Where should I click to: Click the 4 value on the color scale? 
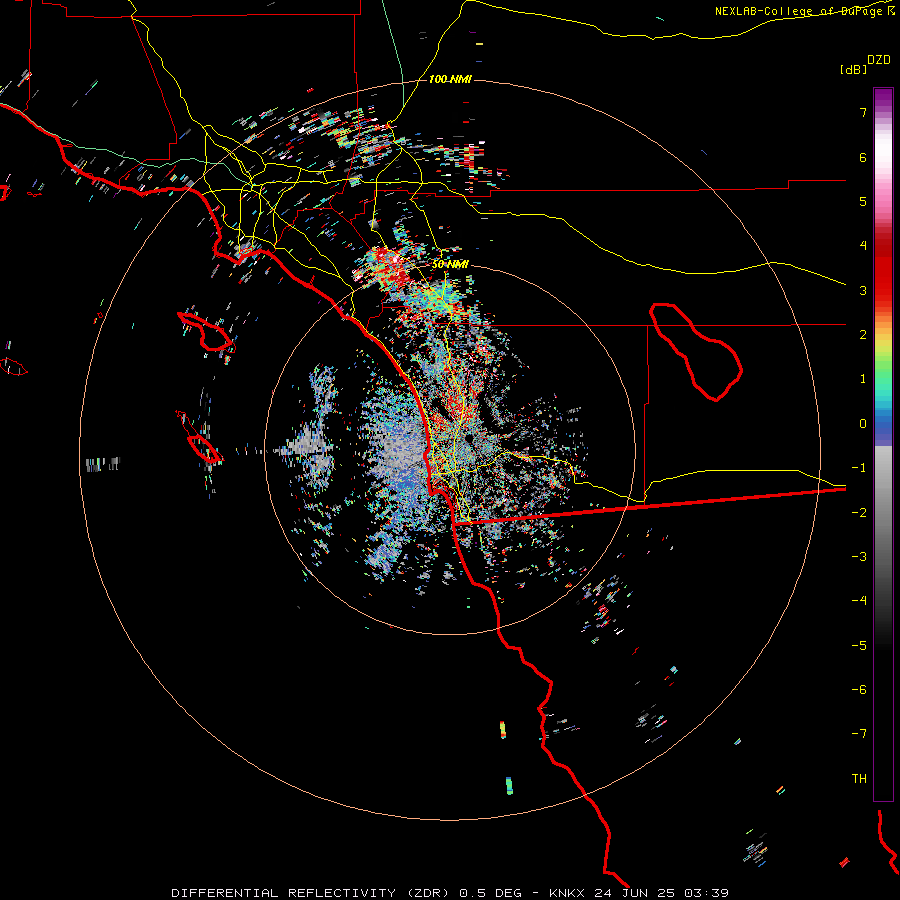[863, 246]
